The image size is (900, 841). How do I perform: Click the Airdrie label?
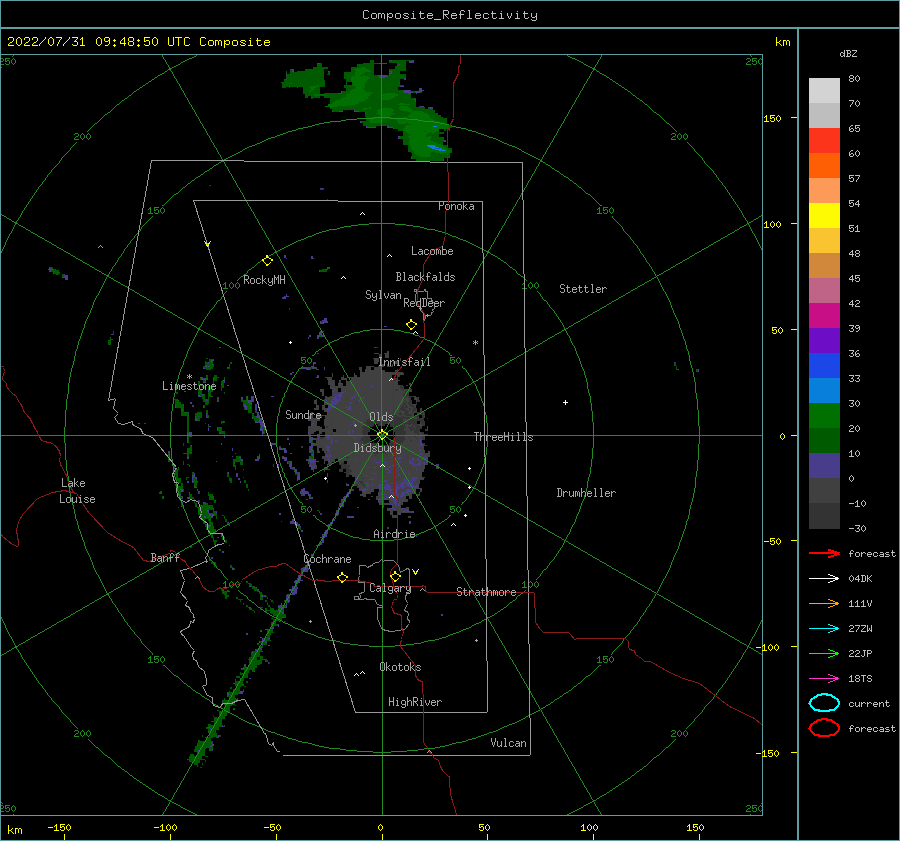click(394, 534)
